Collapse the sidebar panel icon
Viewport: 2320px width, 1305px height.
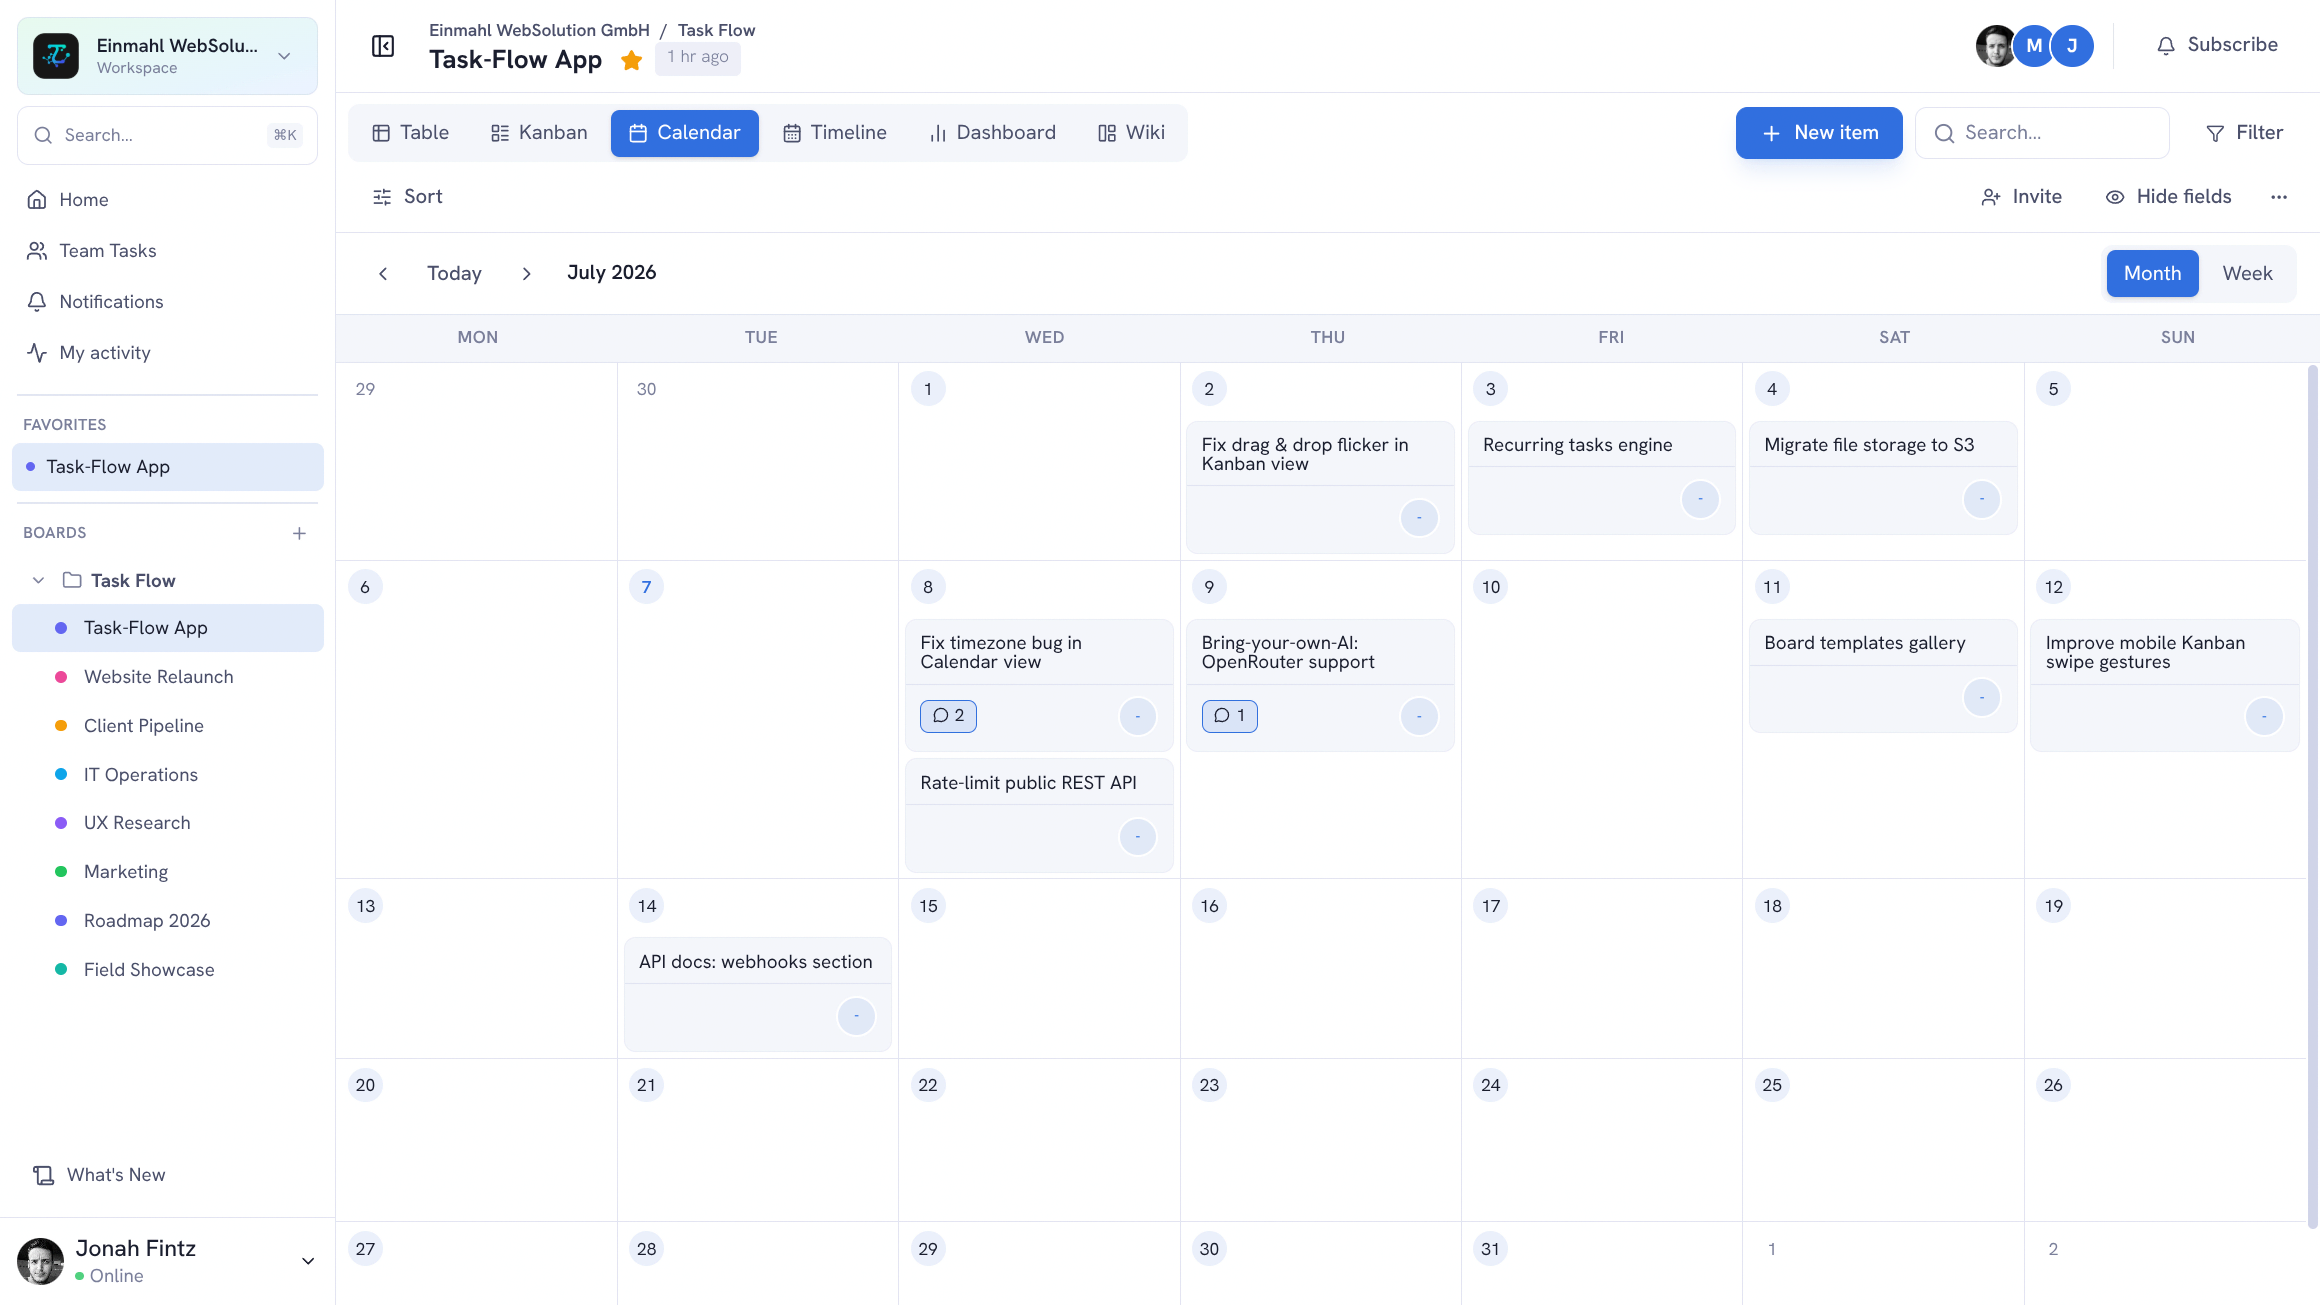383,46
